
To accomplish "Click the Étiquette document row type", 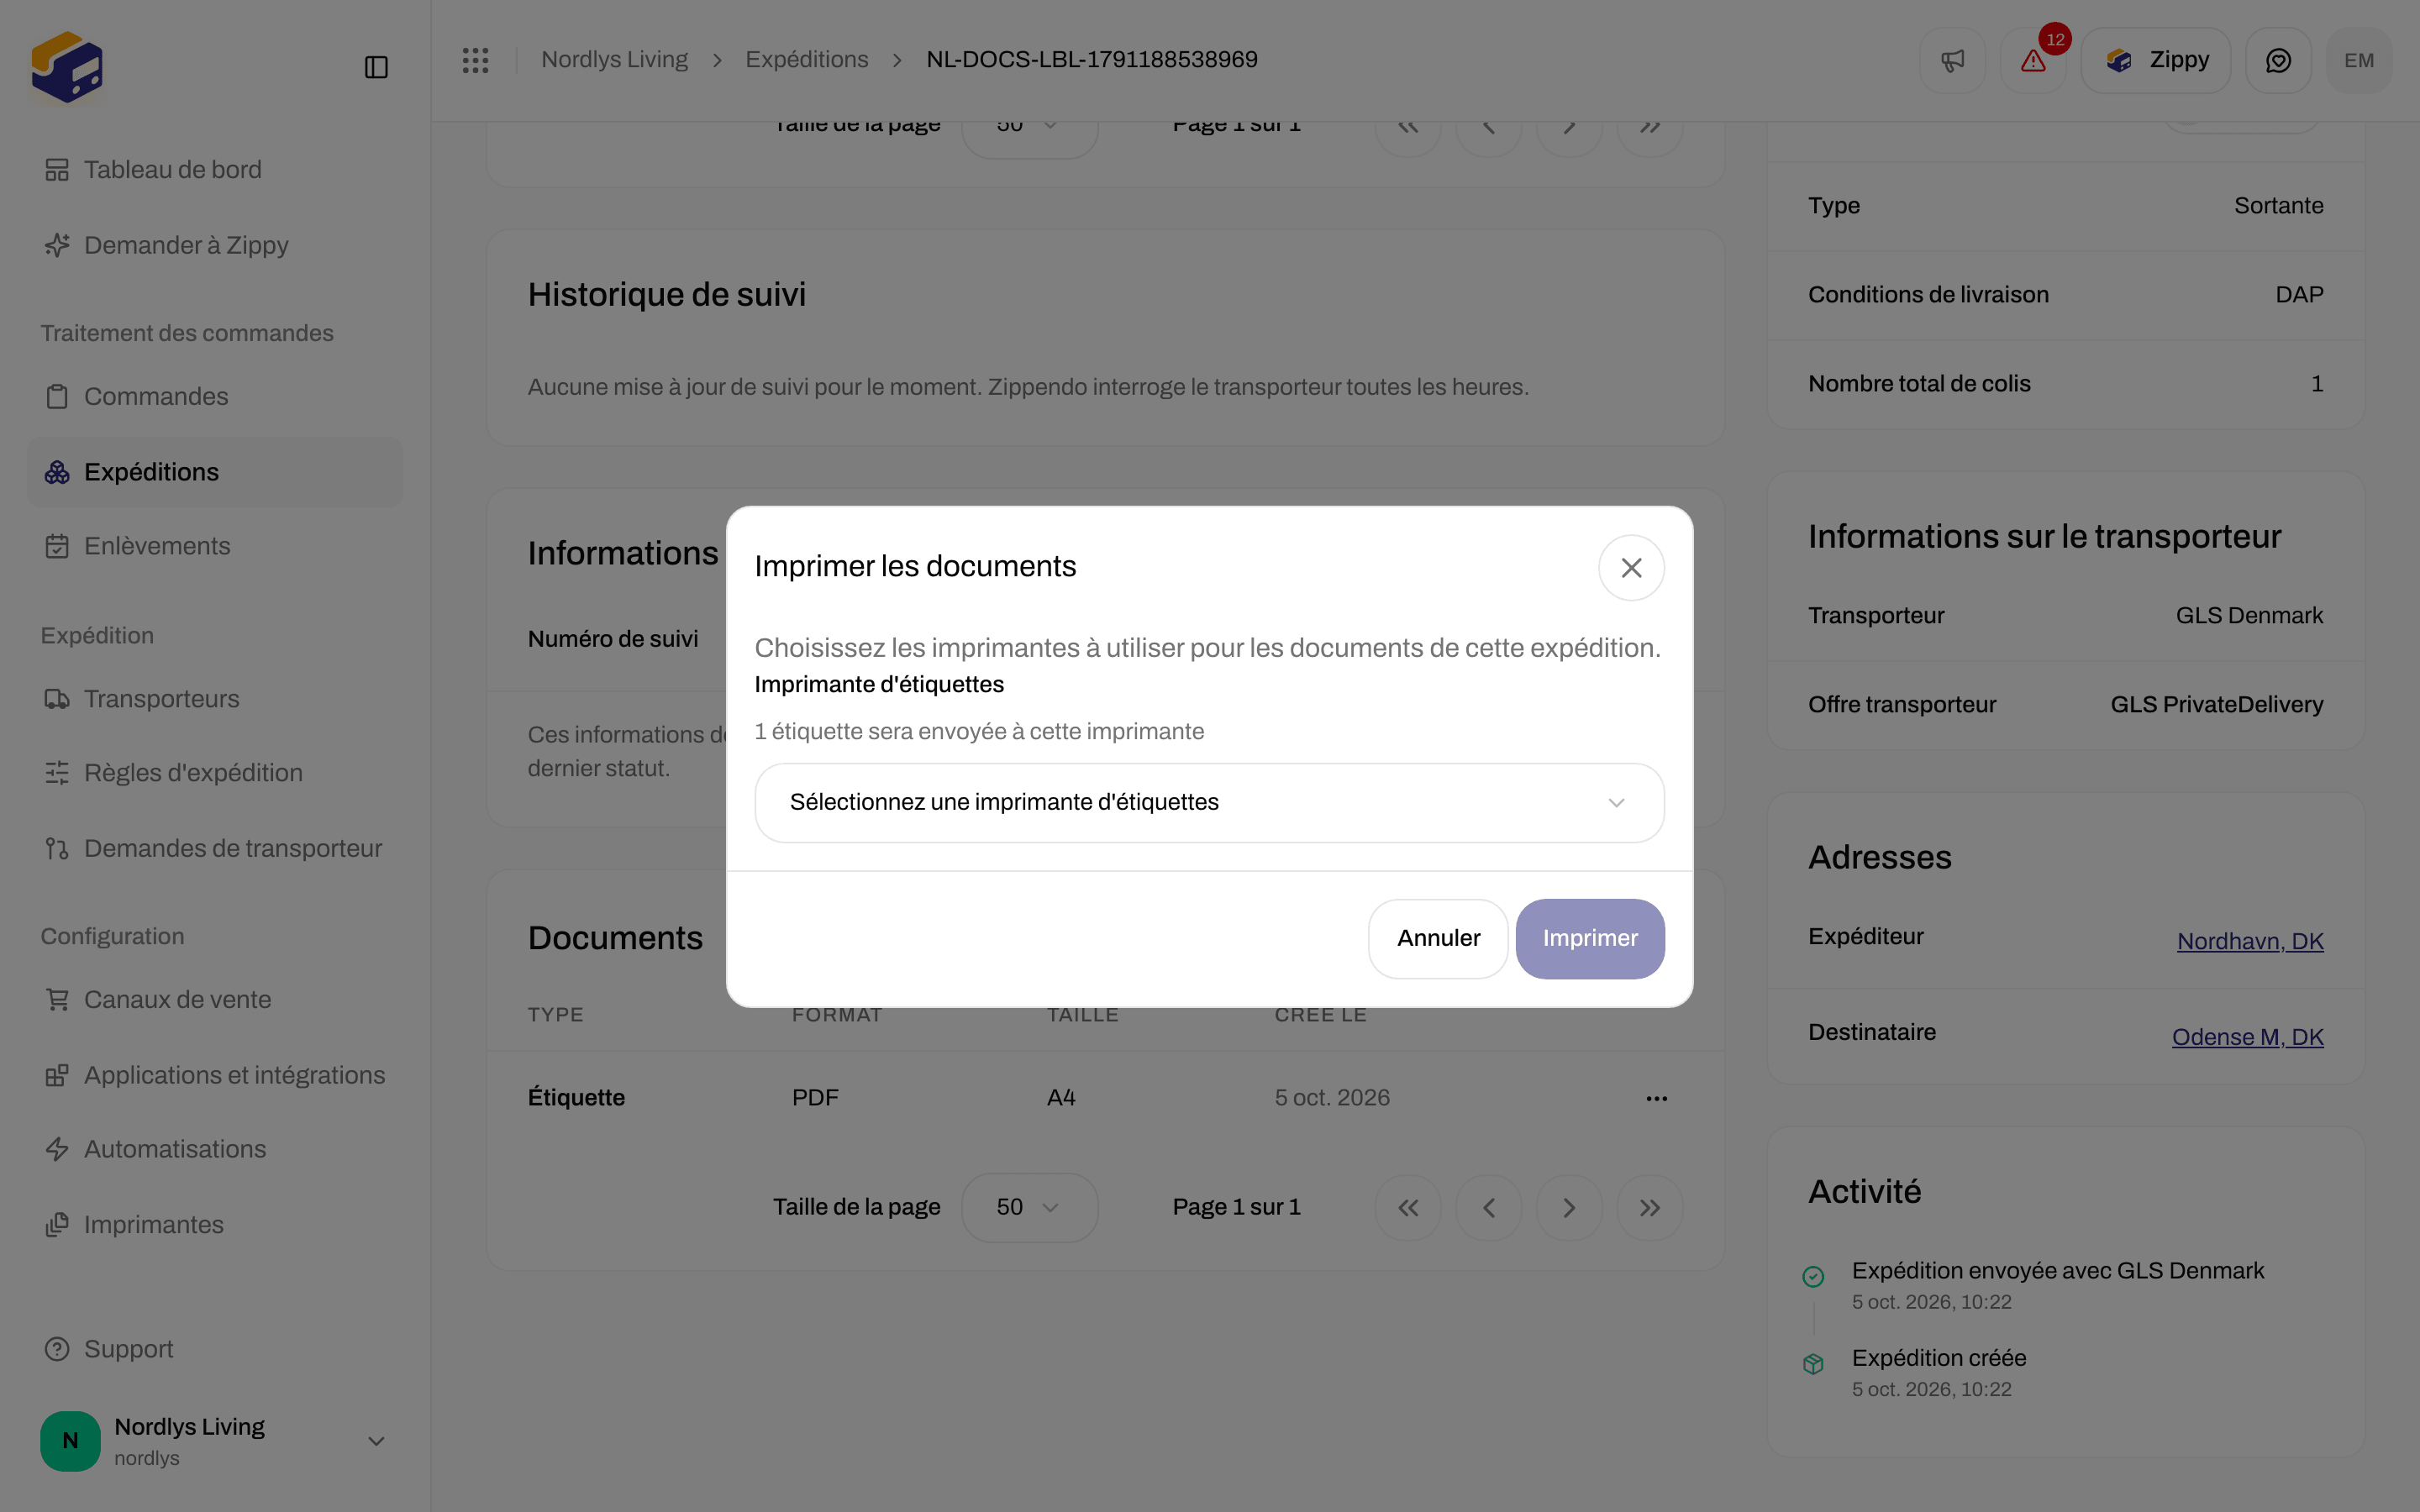I will (576, 1097).
